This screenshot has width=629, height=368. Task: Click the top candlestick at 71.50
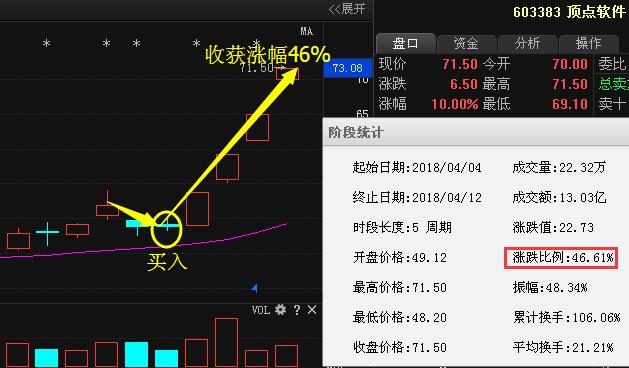click(x=287, y=74)
